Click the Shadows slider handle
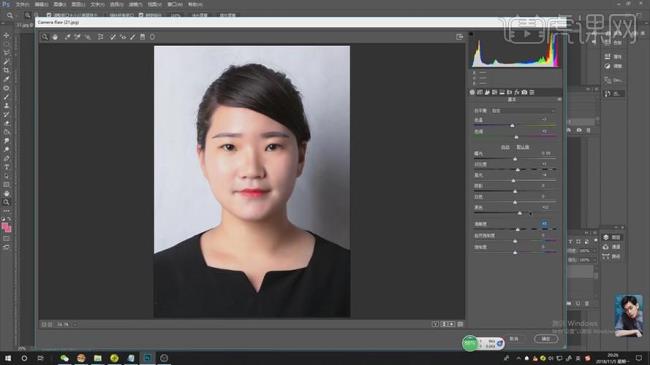The height and width of the screenshot is (365, 650). [515, 191]
